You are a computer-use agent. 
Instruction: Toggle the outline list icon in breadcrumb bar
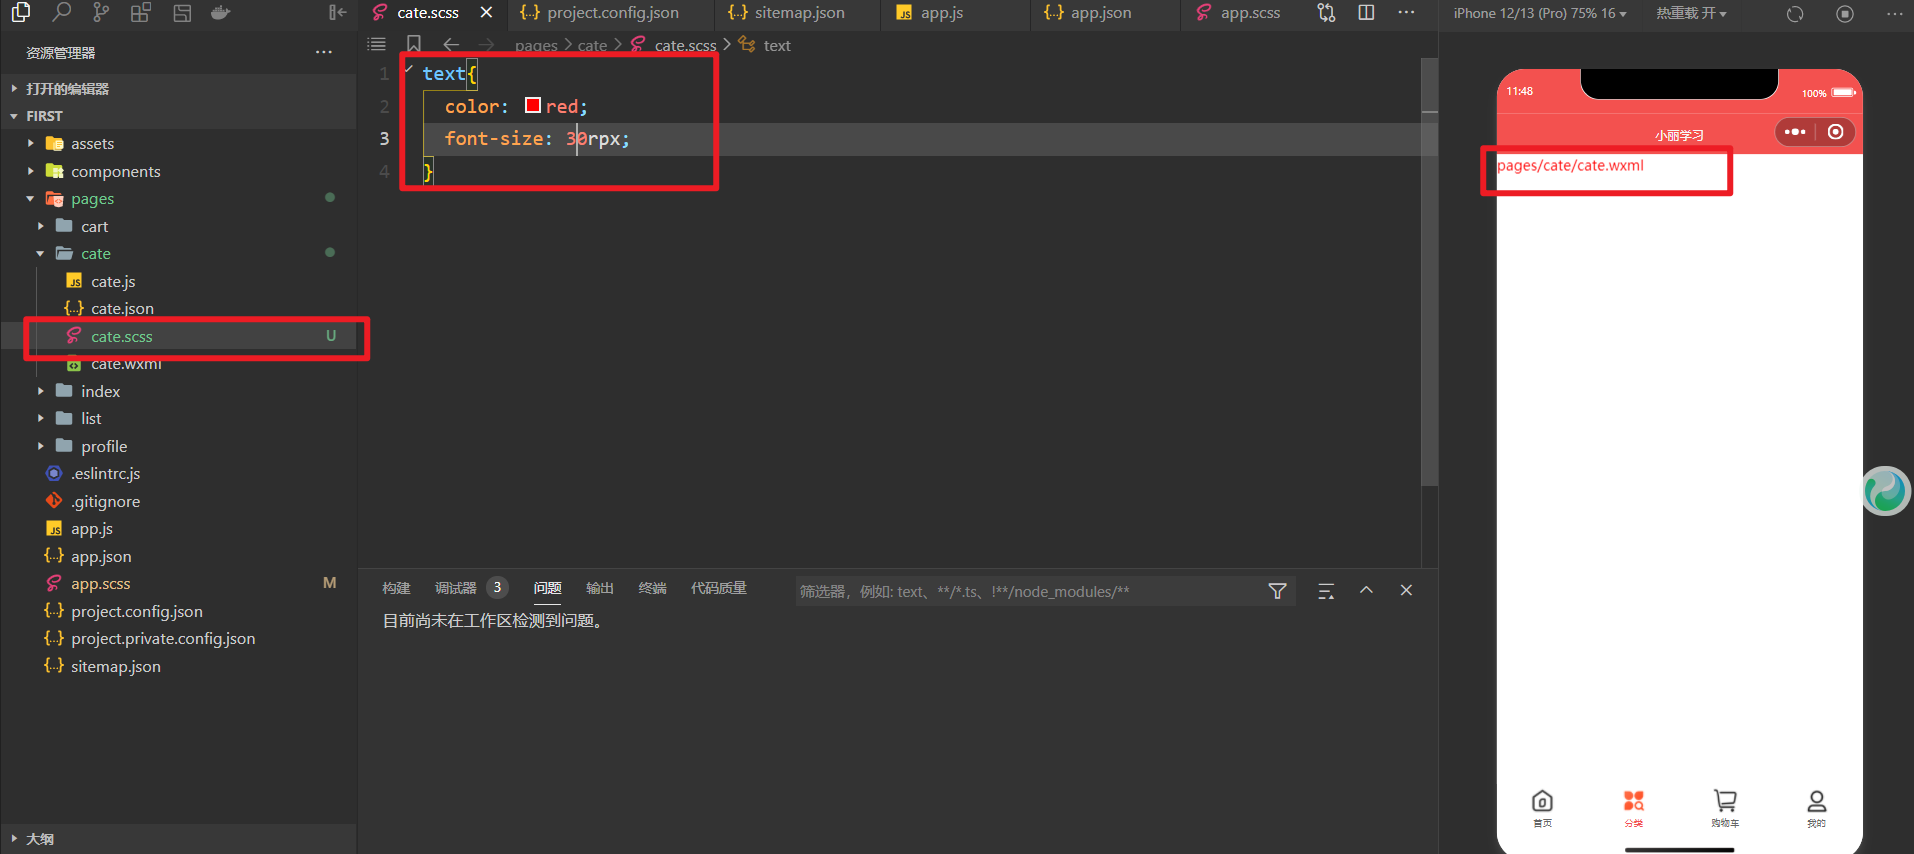tap(376, 44)
